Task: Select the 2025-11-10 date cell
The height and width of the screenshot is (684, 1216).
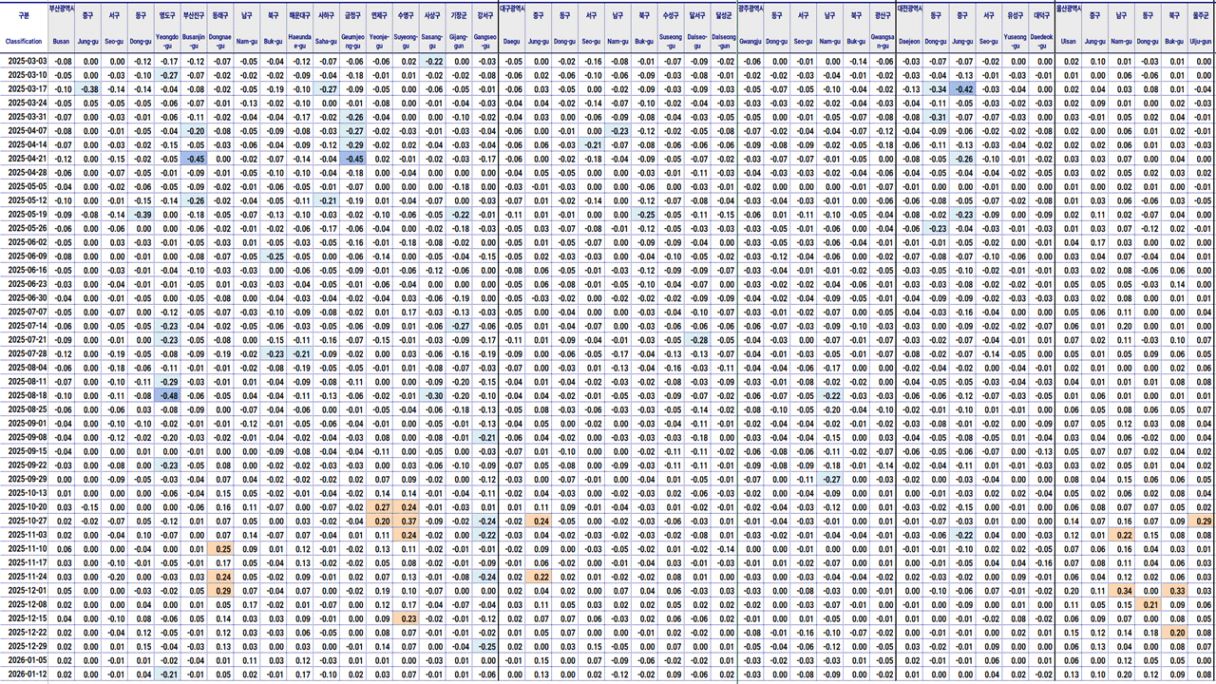Action: coord(24,548)
